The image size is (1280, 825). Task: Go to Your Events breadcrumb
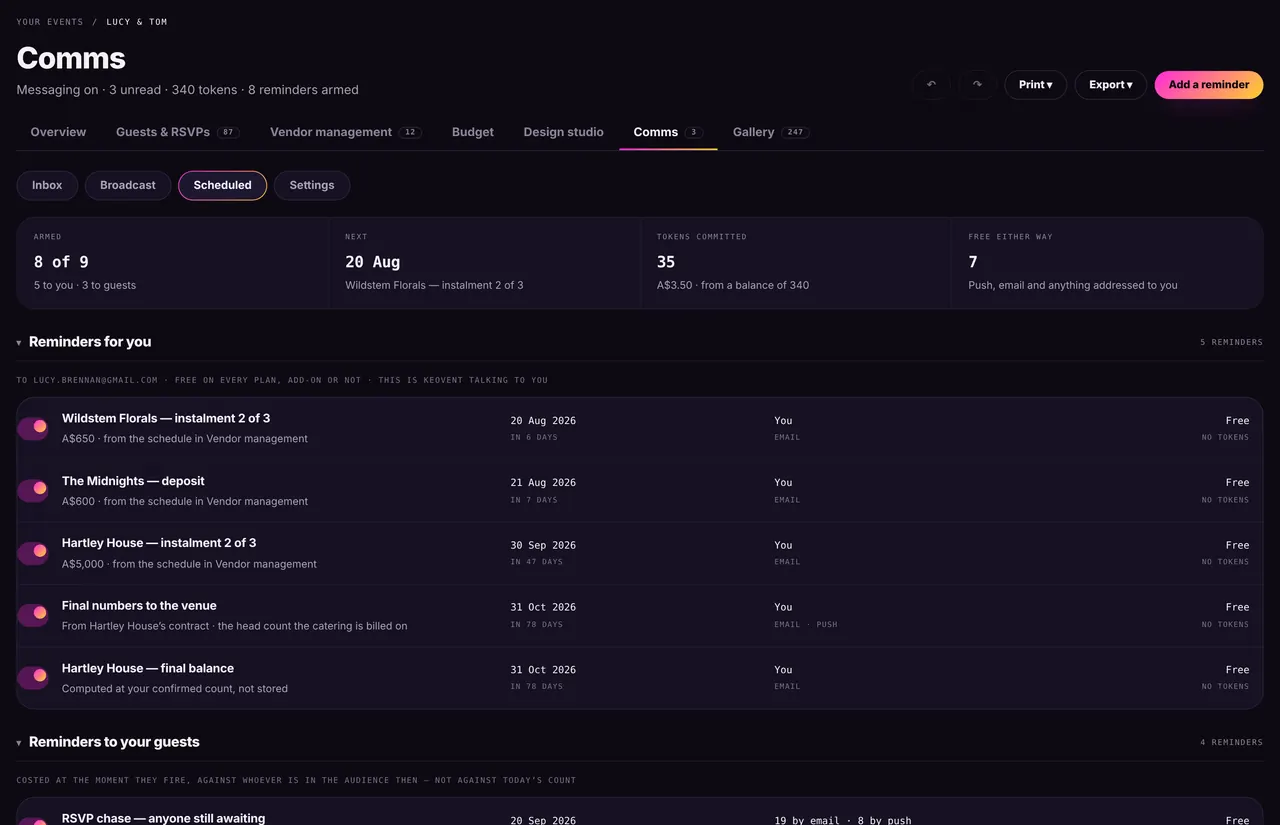tap(50, 22)
